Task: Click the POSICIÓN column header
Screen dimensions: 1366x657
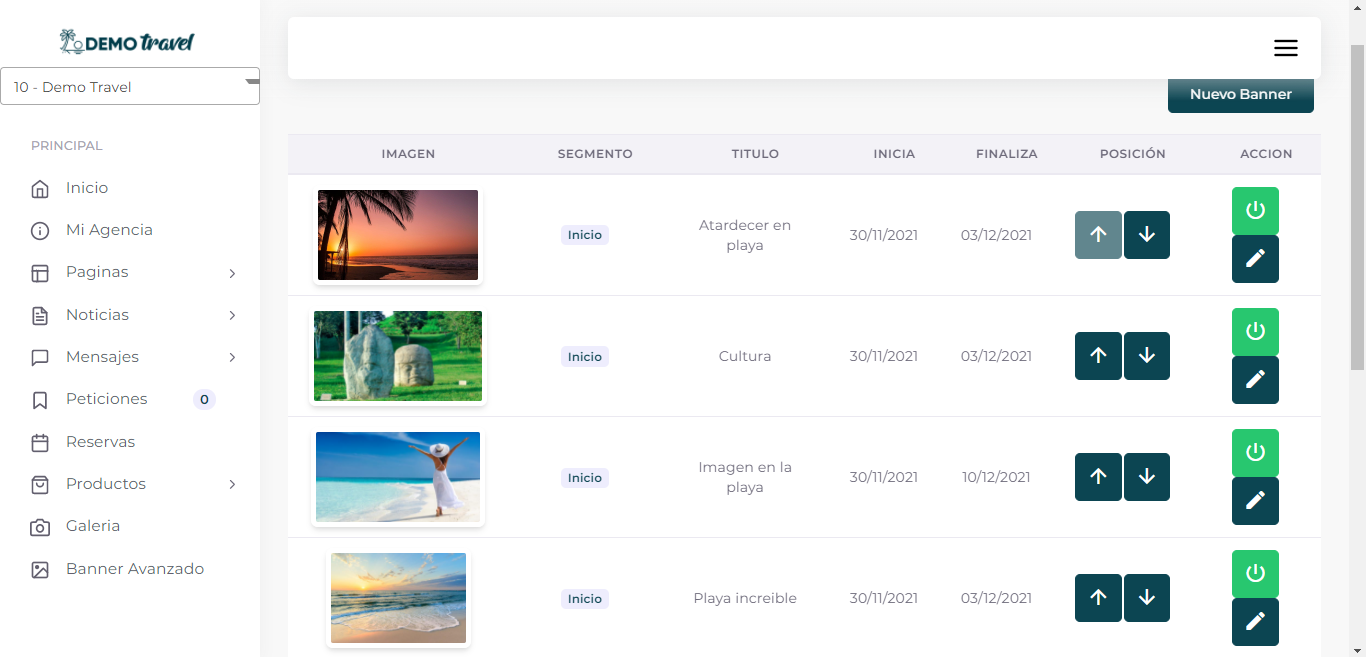Action: click(x=1133, y=154)
